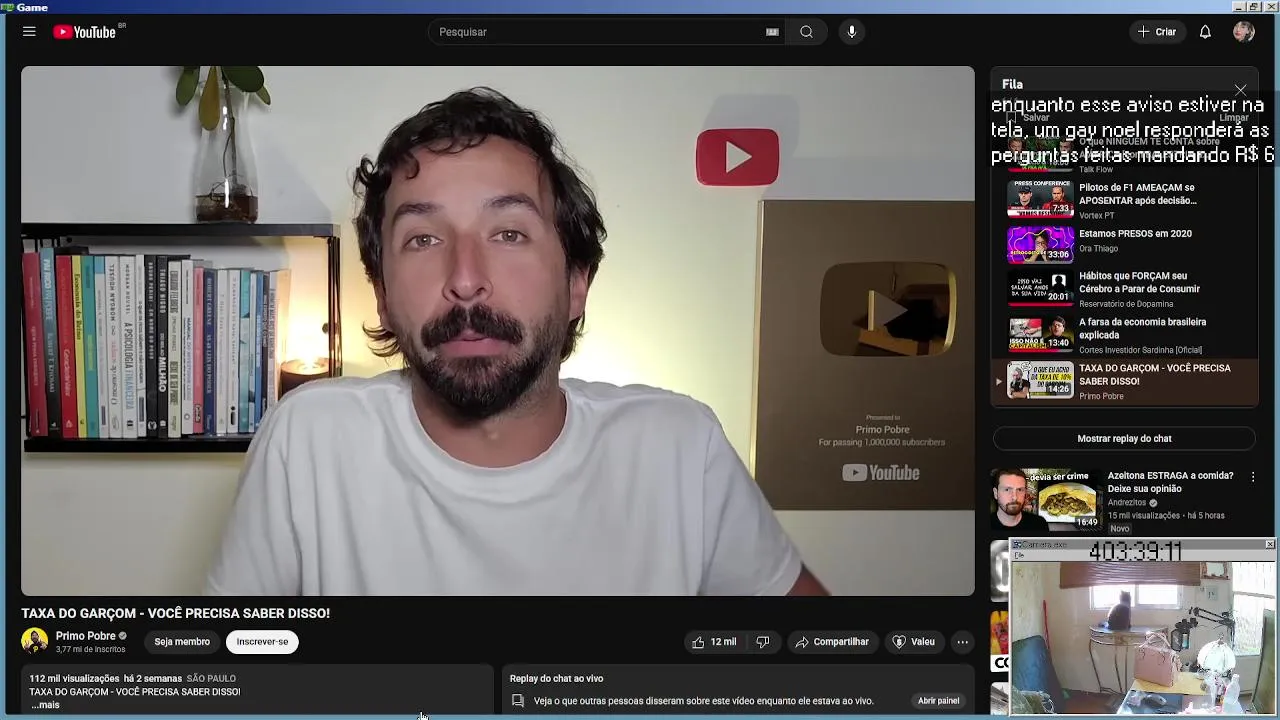The height and width of the screenshot is (720, 1280).
Task: Go to the YouTube home logo
Action: pyautogui.click(x=86, y=32)
